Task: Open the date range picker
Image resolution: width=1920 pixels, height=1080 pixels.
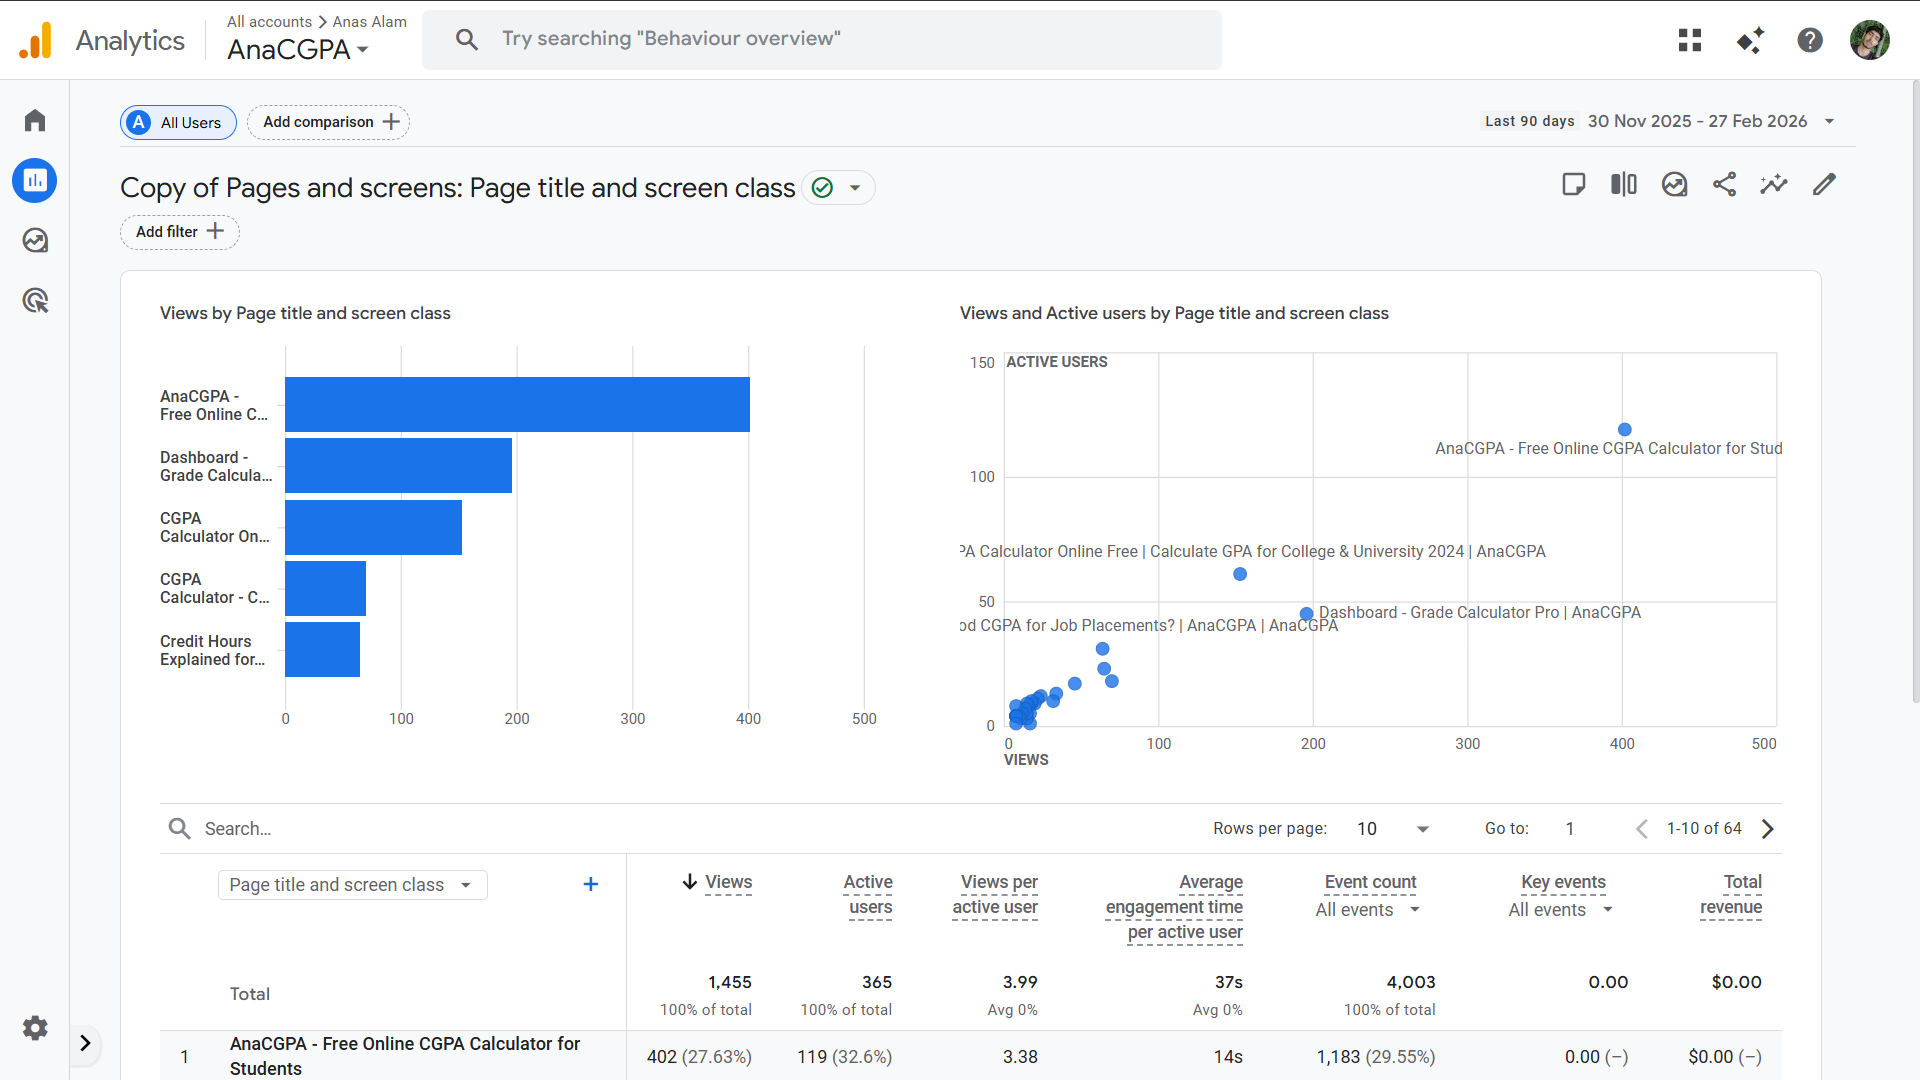Action: [x=1659, y=121]
